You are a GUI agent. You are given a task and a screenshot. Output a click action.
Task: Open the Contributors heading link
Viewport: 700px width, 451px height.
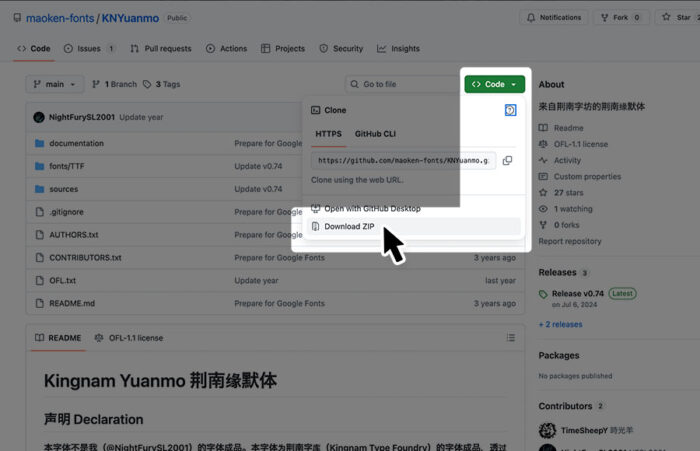tap(565, 406)
